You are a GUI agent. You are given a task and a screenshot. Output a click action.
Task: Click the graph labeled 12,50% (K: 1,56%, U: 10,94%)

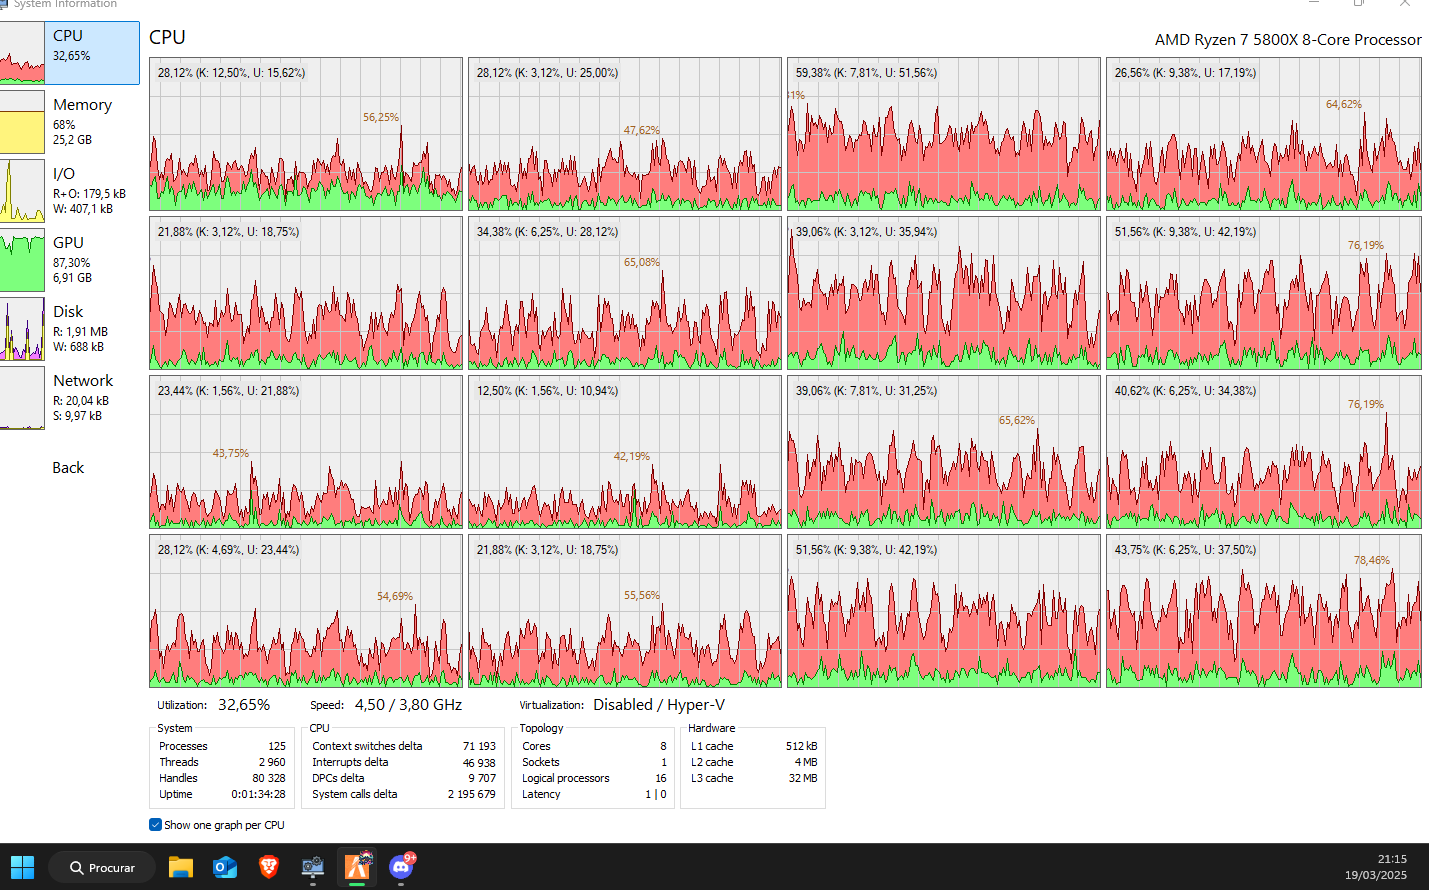click(x=625, y=452)
